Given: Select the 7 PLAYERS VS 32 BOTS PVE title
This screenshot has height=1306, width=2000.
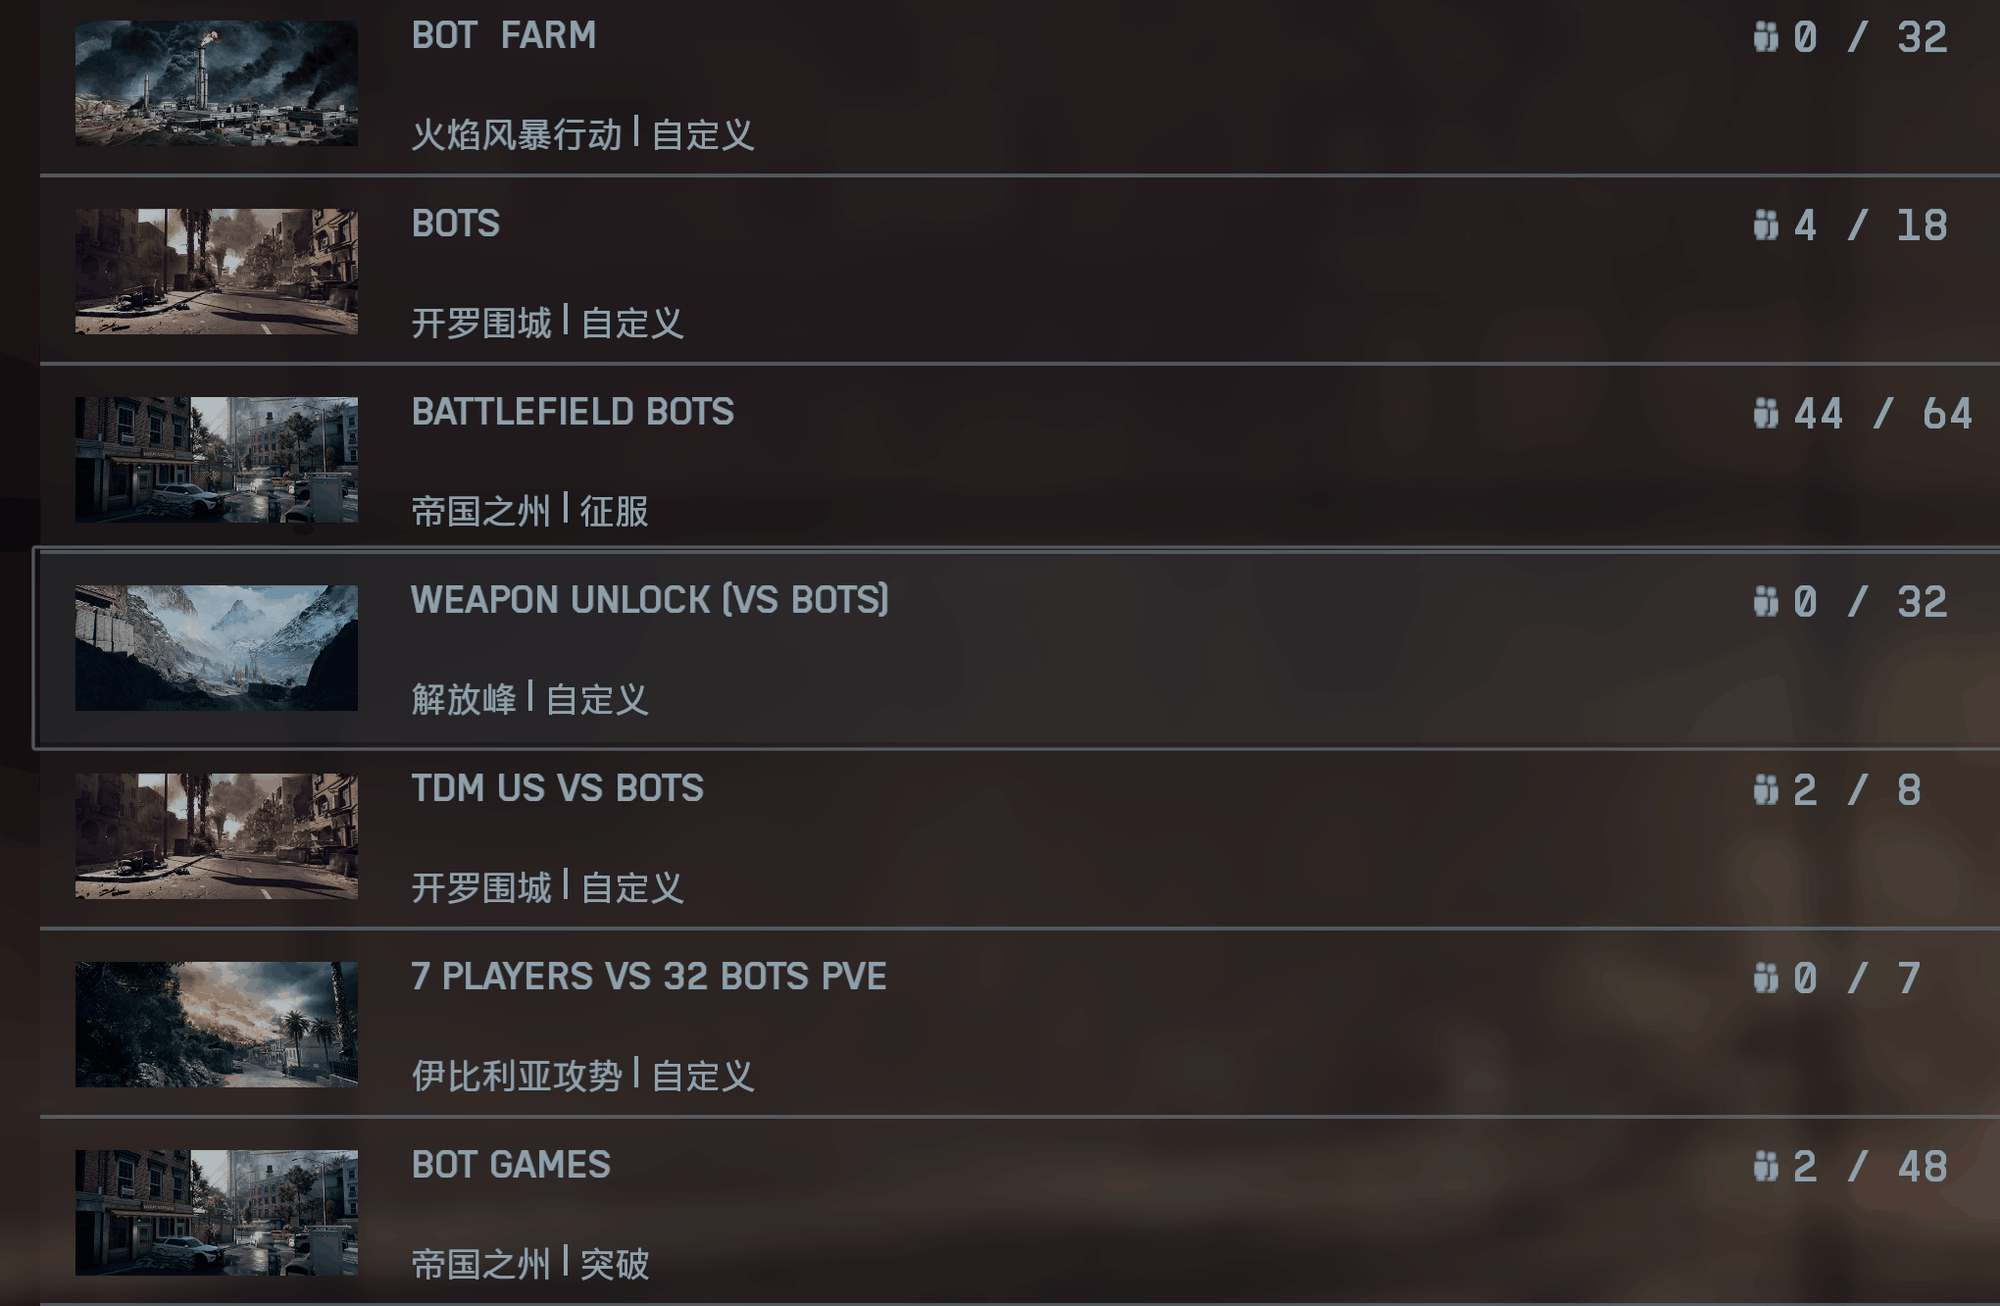Looking at the screenshot, I should point(648,977).
